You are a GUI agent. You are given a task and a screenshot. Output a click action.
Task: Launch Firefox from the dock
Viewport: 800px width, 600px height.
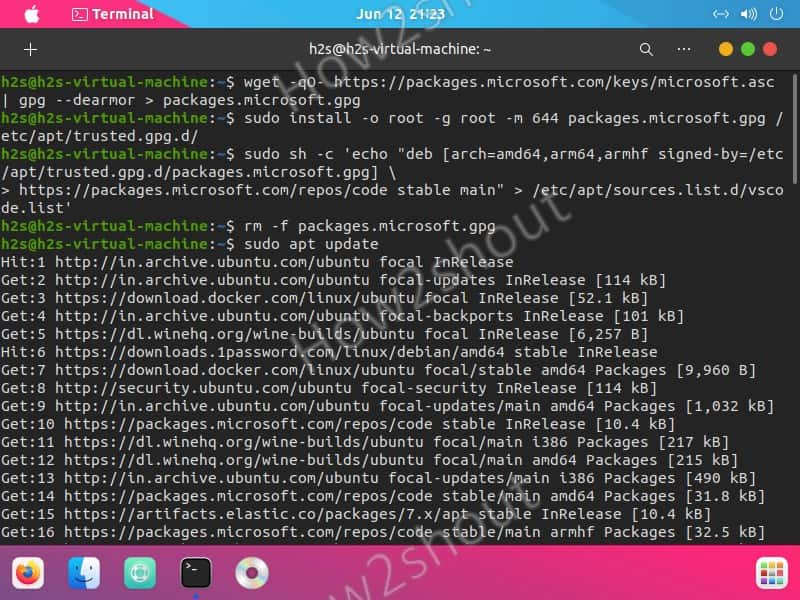(x=28, y=574)
